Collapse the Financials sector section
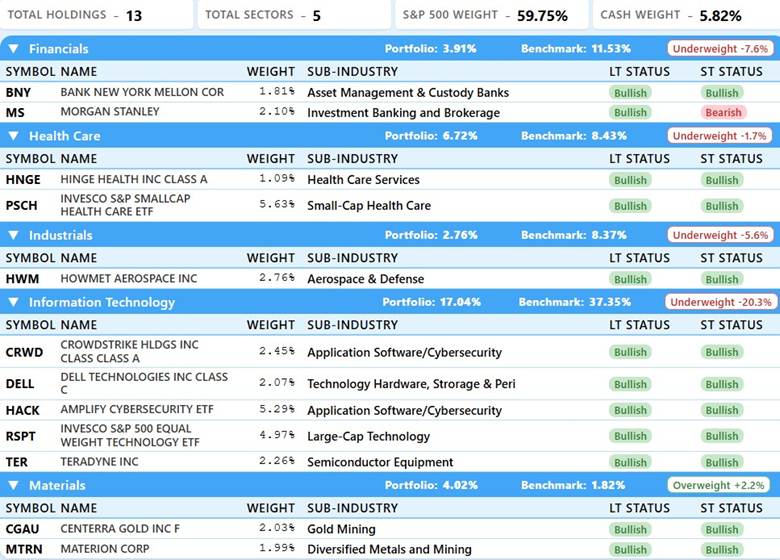This screenshot has width=780, height=560. (13, 49)
